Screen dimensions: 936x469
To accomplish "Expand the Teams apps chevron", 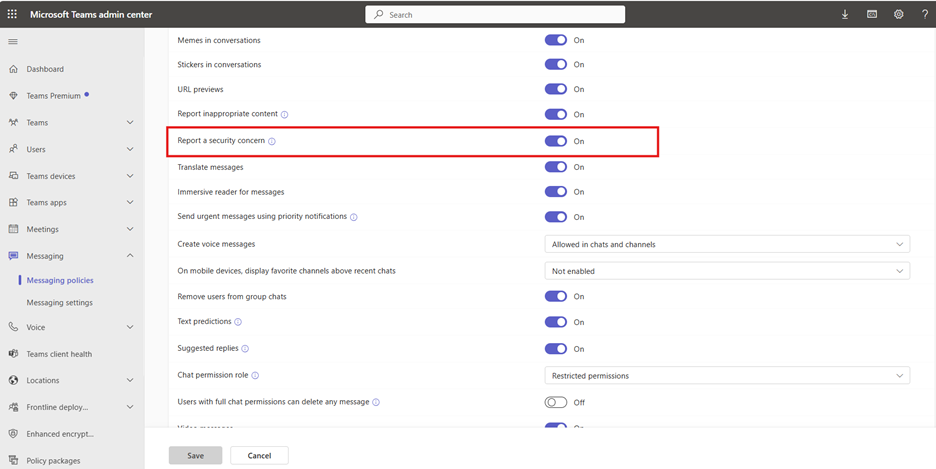I will [x=130, y=202].
